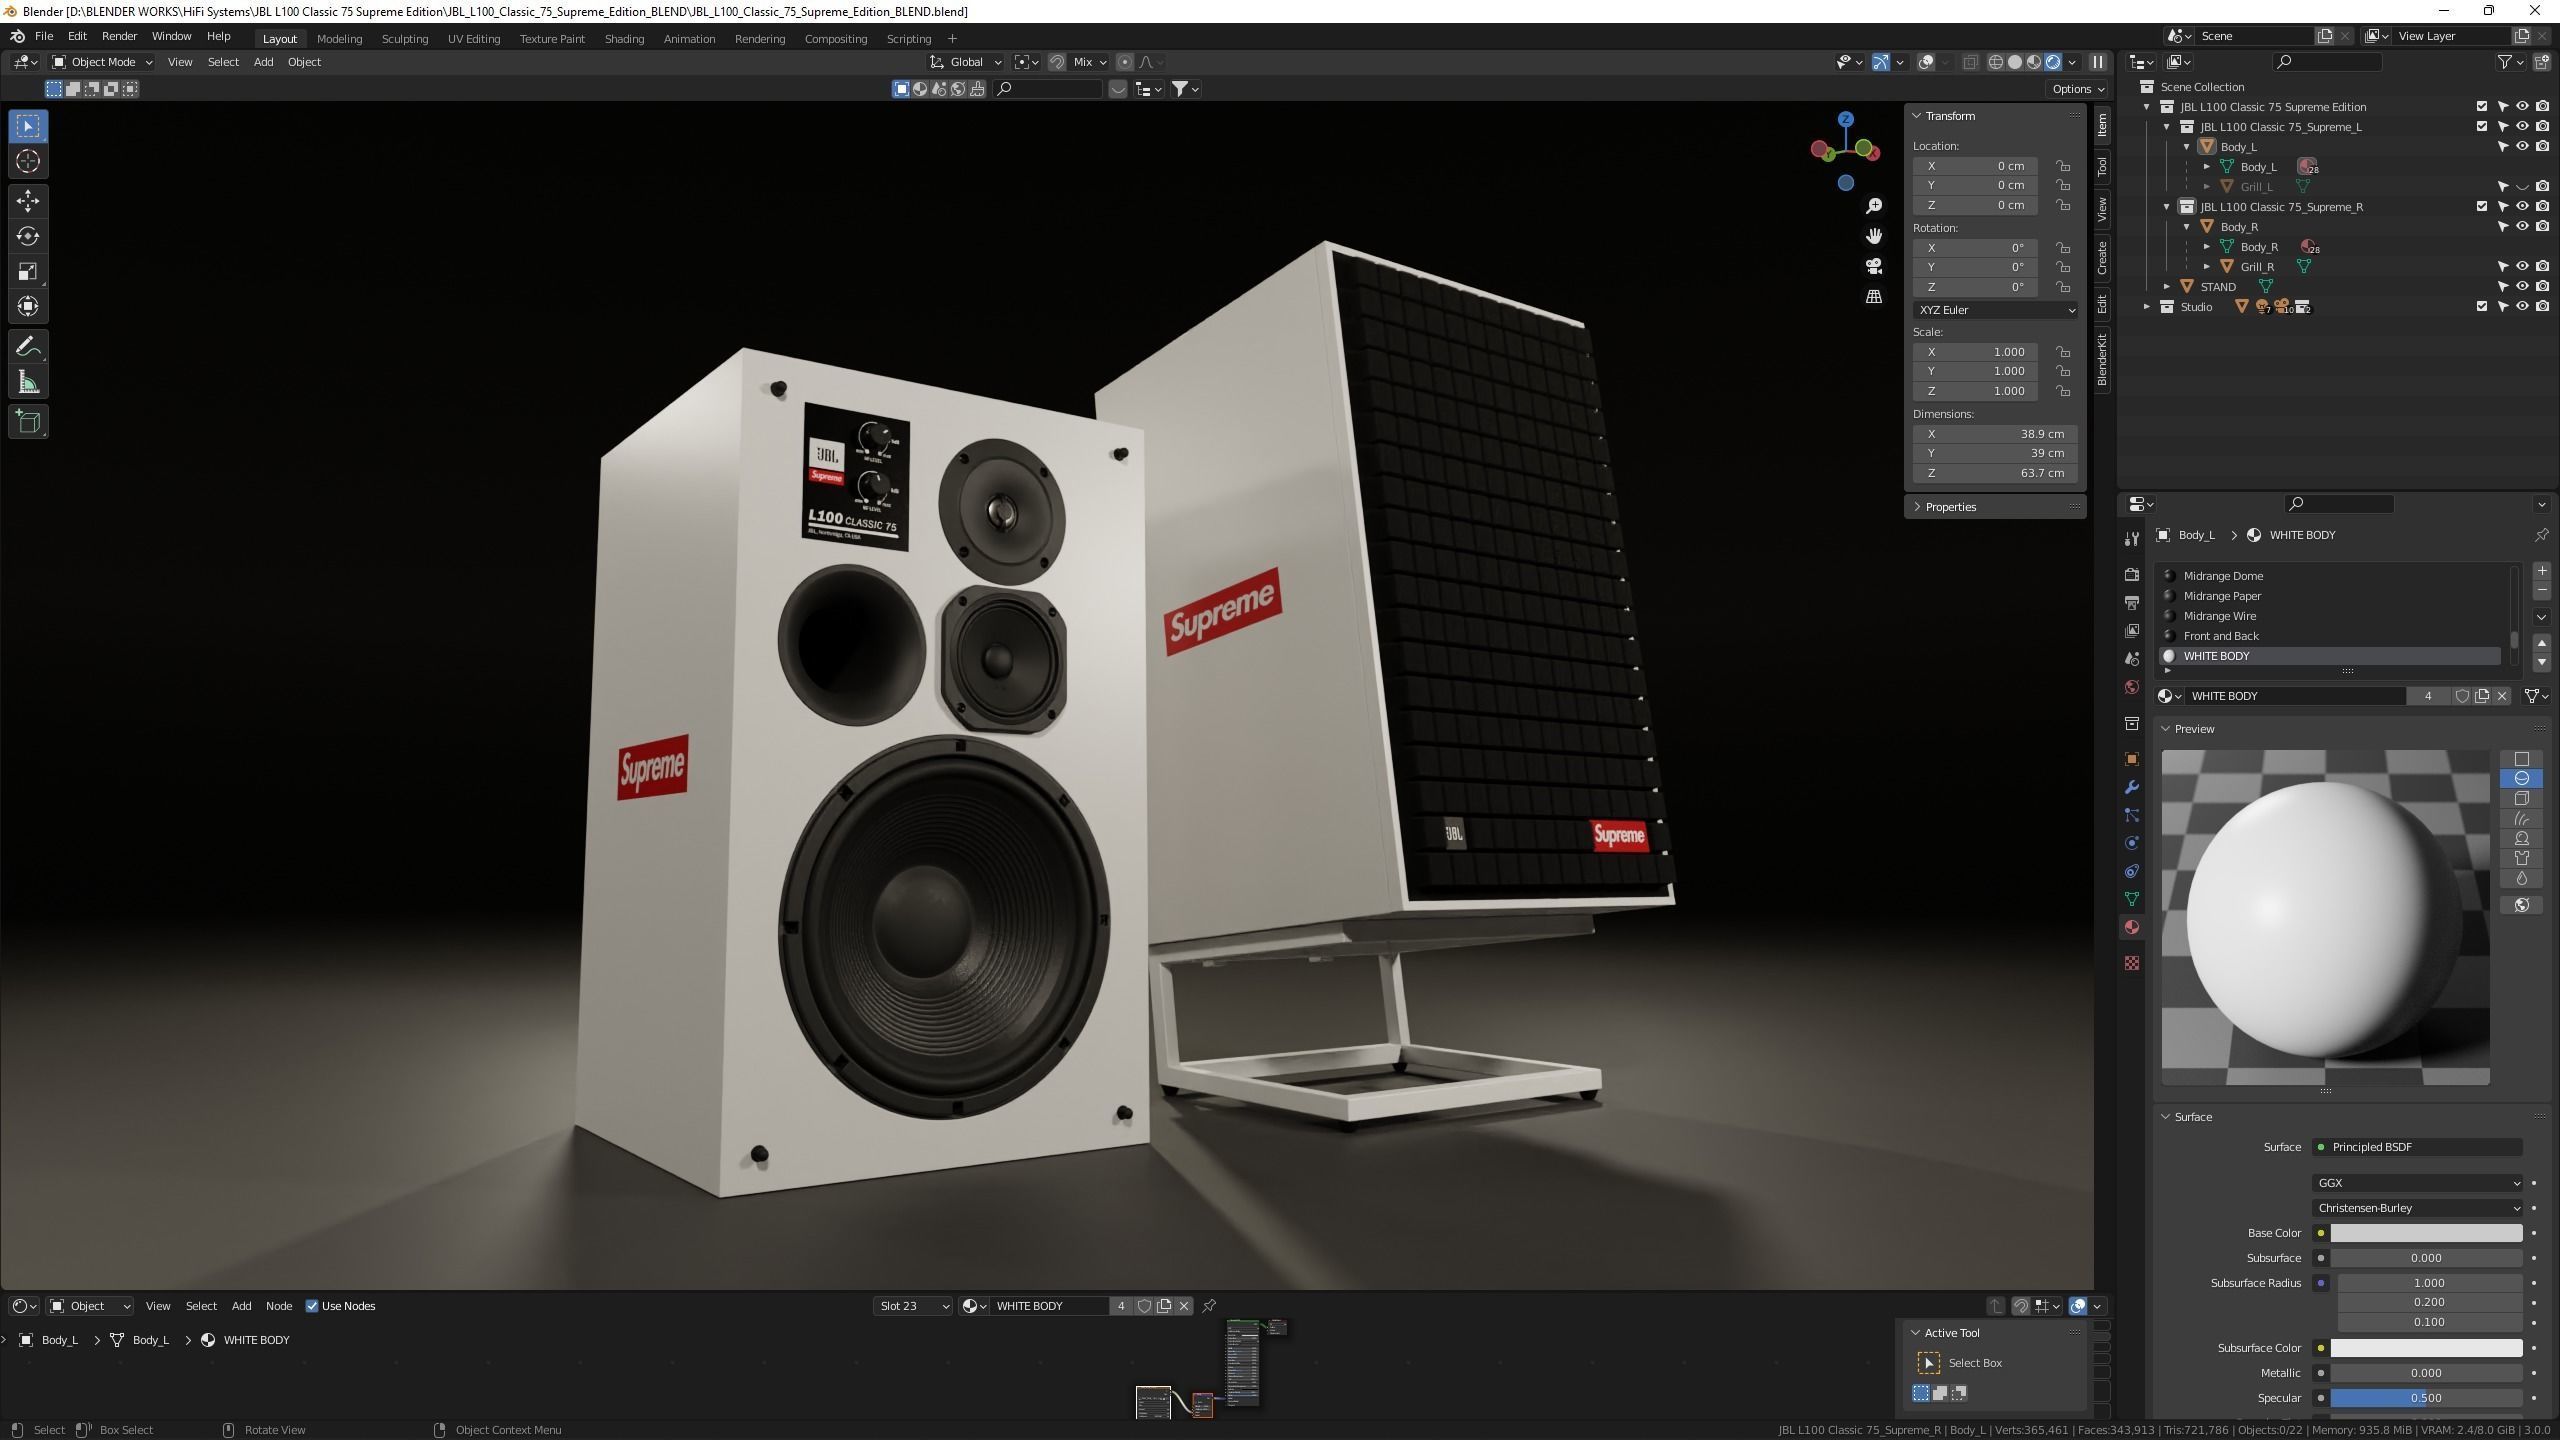Viewport: 2560px width, 1440px height.
Task: Select sphere preview shape icon
Action: [x=2522, y=779]
